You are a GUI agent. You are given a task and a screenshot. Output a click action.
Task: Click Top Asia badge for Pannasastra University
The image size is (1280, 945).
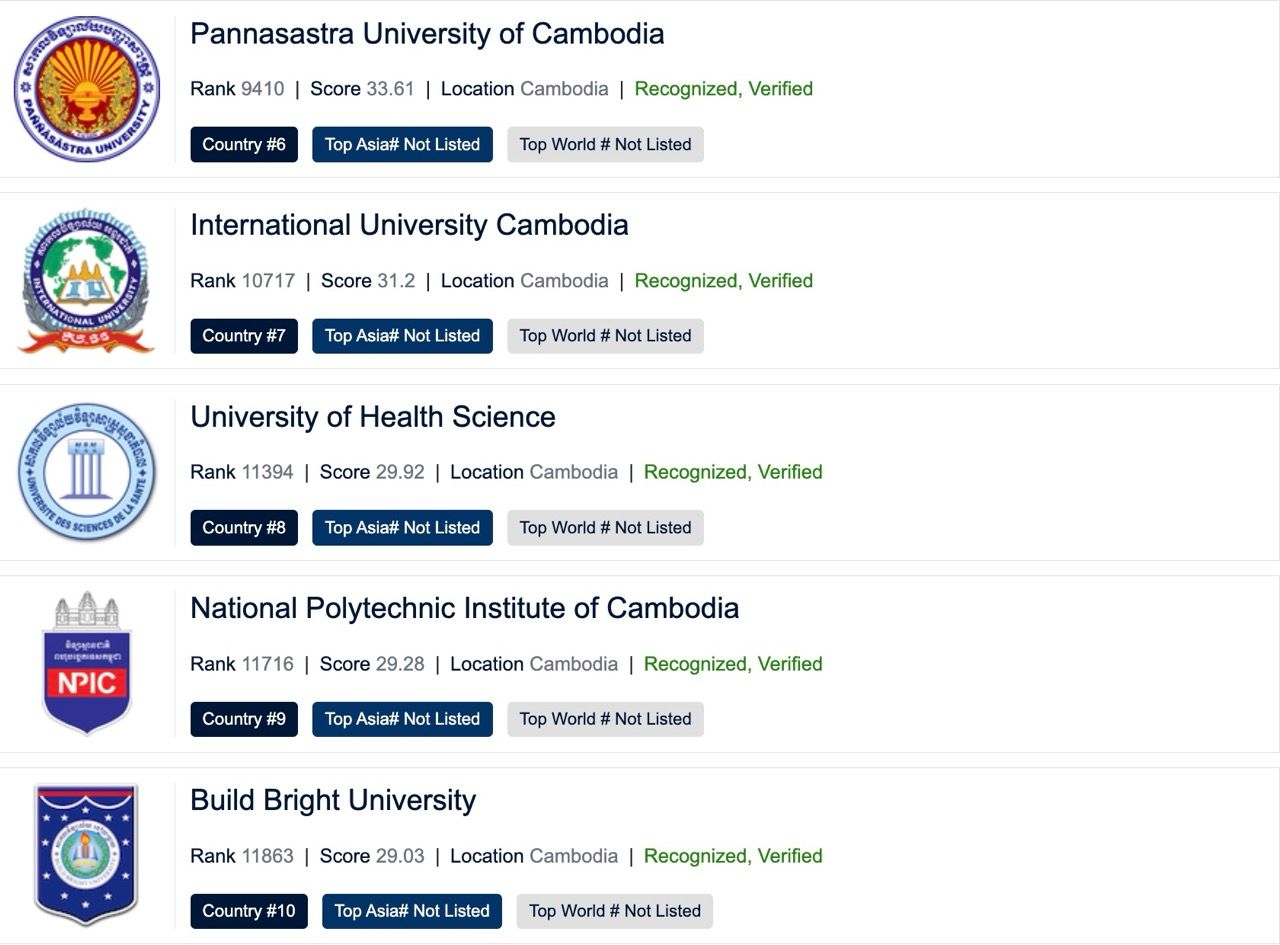[x=402, y=145]
